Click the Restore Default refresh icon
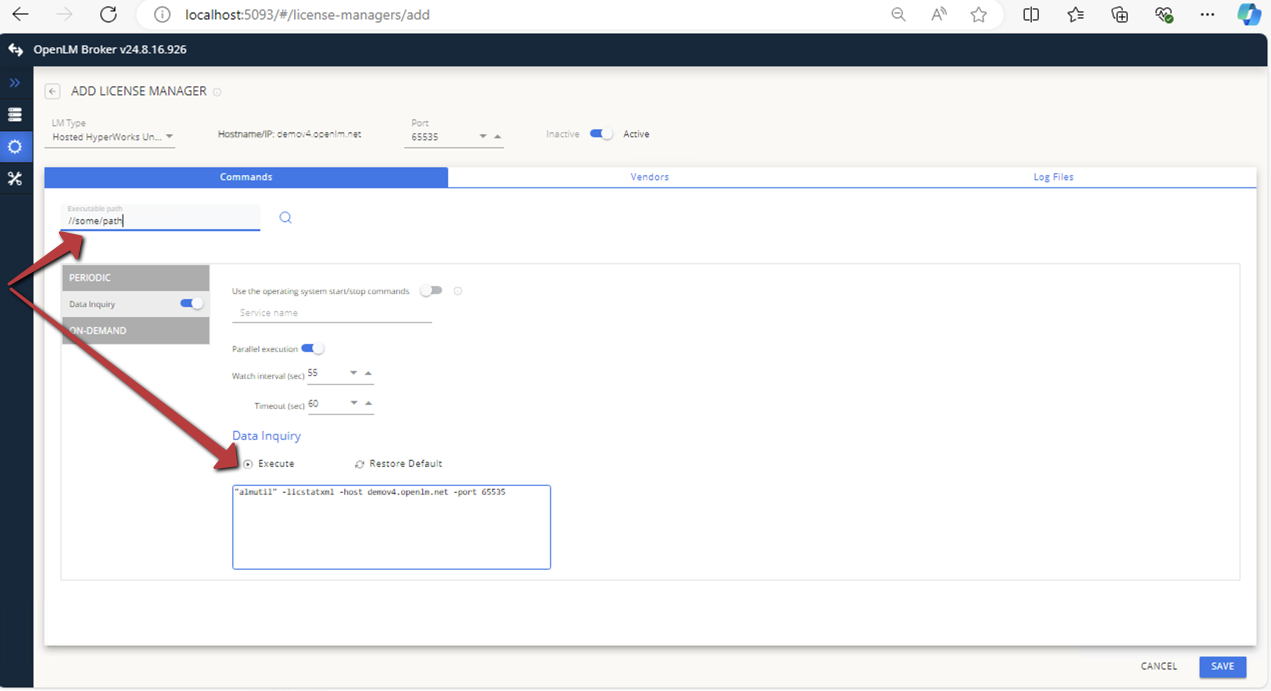1271x691 pixels. (x=357, y=463)
